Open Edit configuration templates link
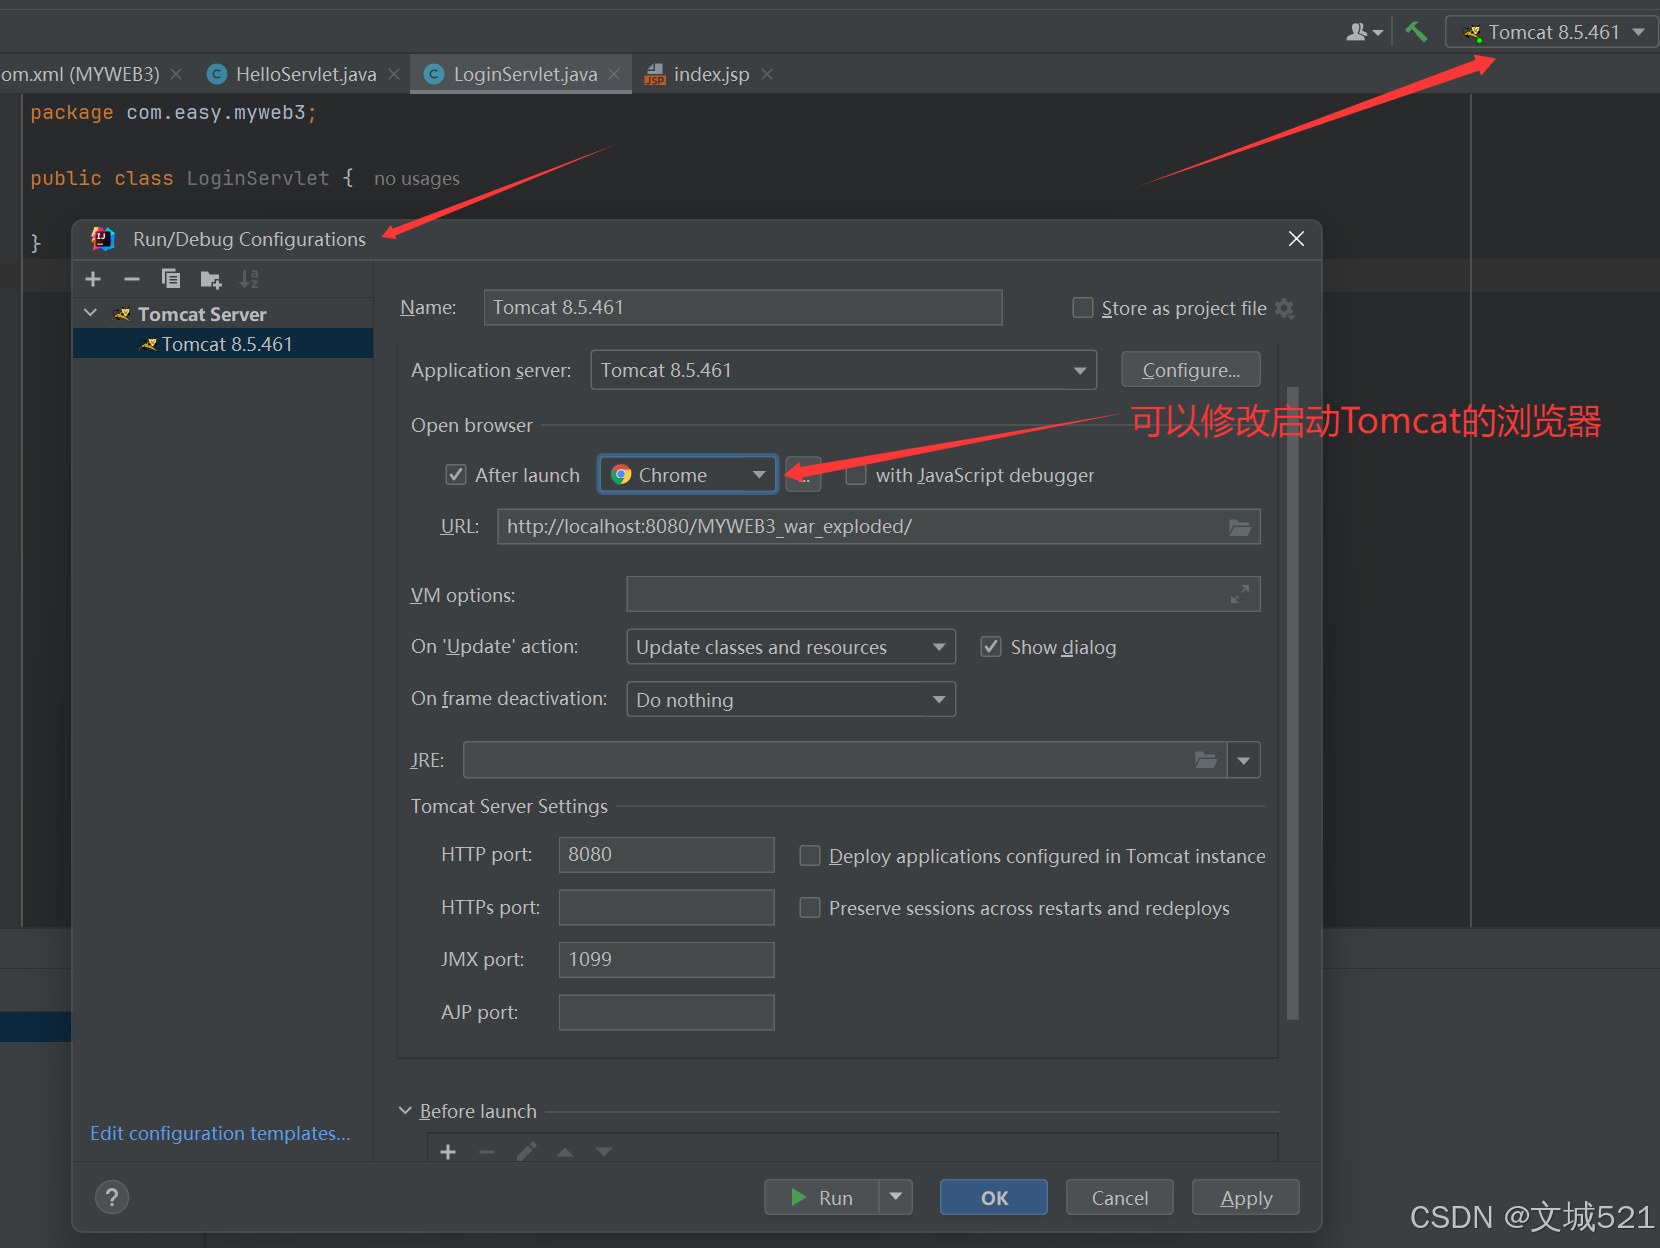The width and height of the screenshot is (1660, 1248). pyautogui.click(x=220, y=1133)
